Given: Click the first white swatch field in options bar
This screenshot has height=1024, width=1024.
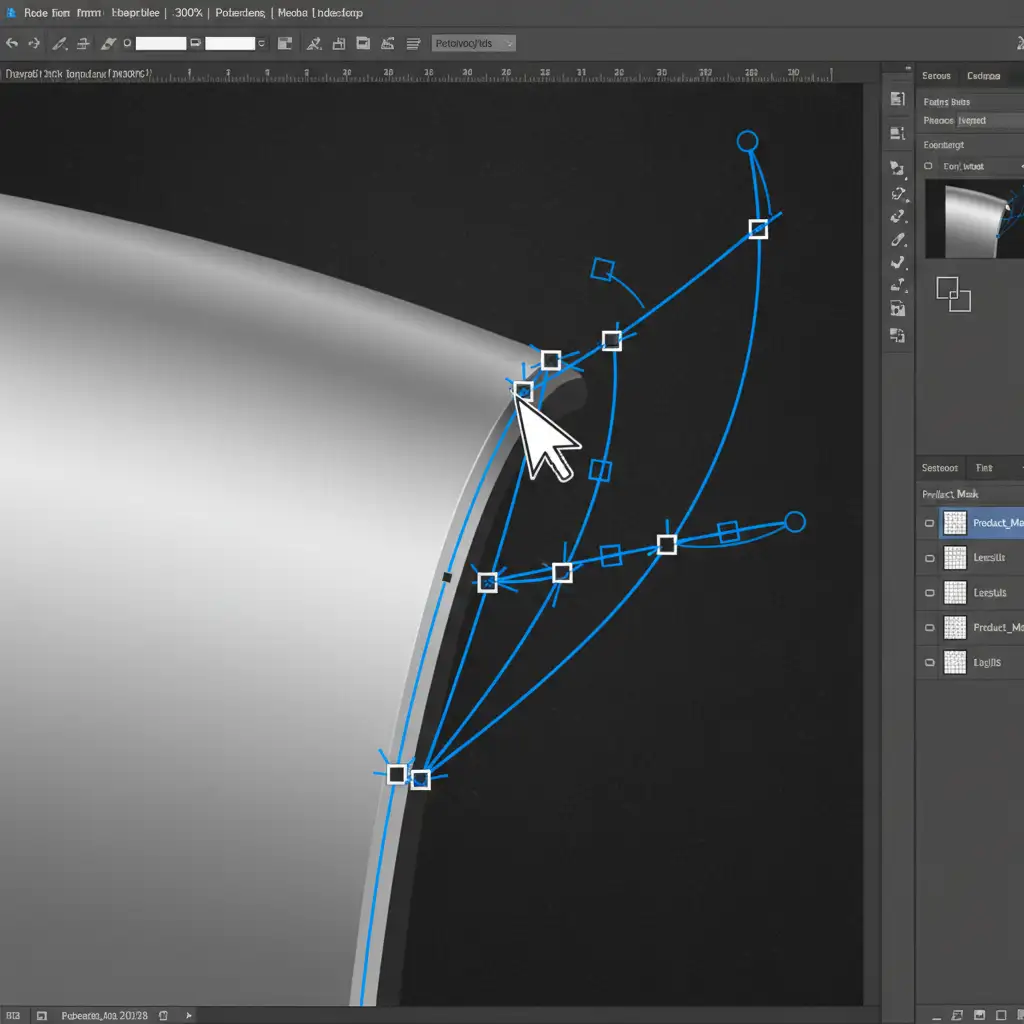Looking at the screenshot, I should pyautogui.click(x=161, y=44).
